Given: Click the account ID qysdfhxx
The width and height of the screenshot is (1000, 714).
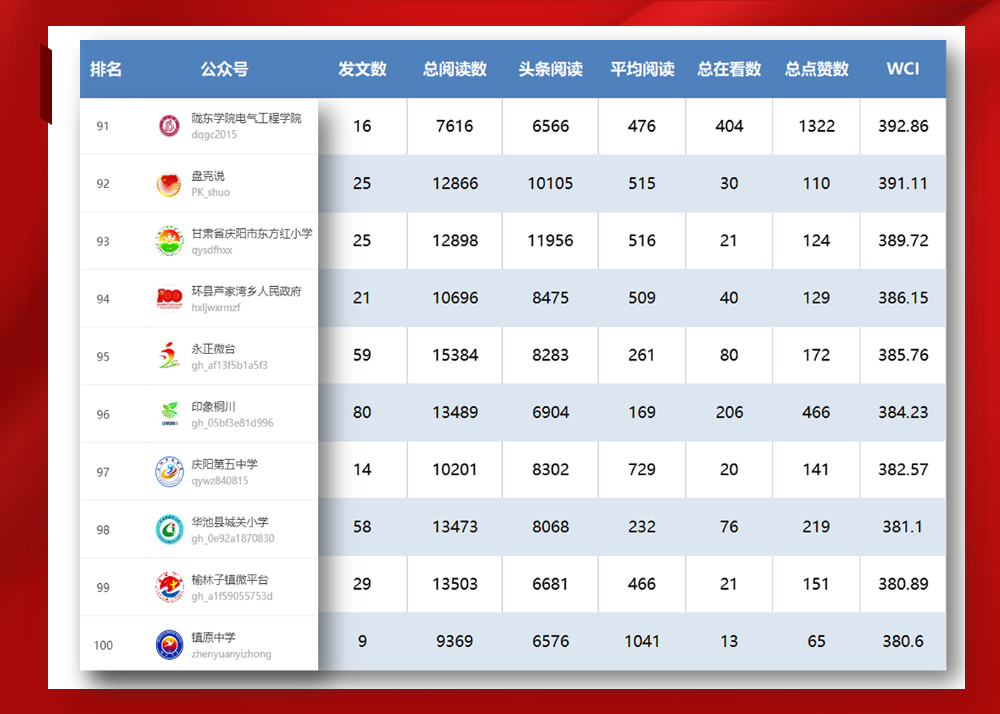Looking at the screenshot, I should coord(212,250).
